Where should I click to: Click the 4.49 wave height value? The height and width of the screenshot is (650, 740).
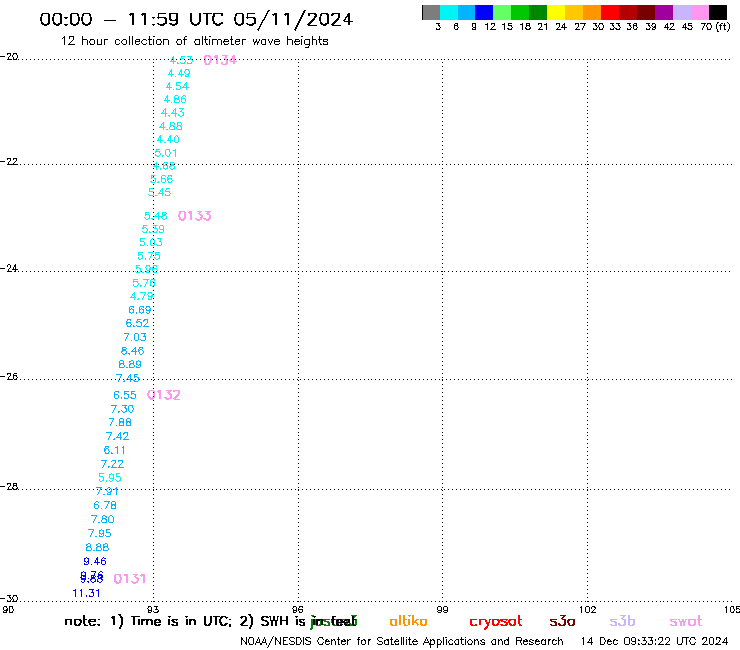[179, 73]
